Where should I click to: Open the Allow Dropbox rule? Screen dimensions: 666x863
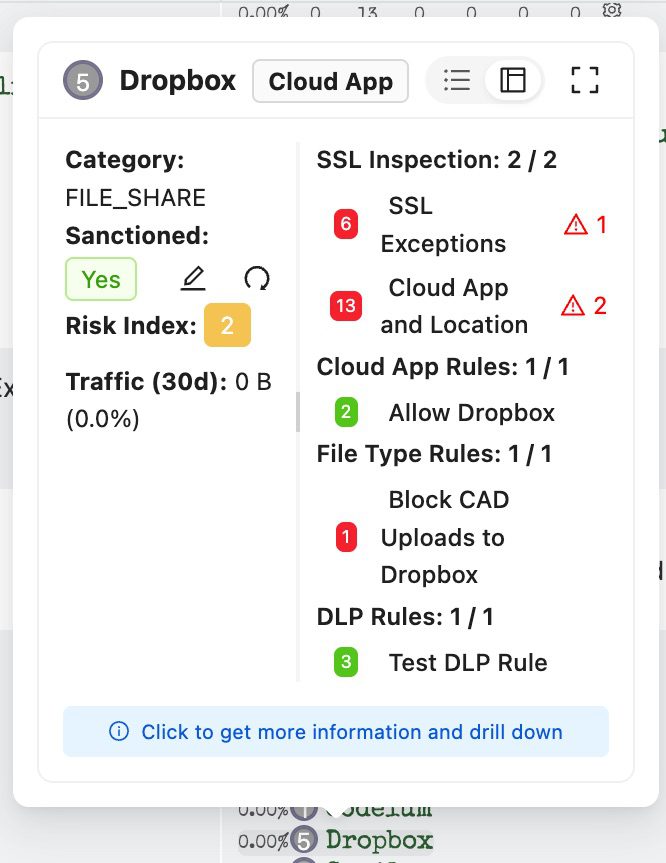(x=471, y=413)
